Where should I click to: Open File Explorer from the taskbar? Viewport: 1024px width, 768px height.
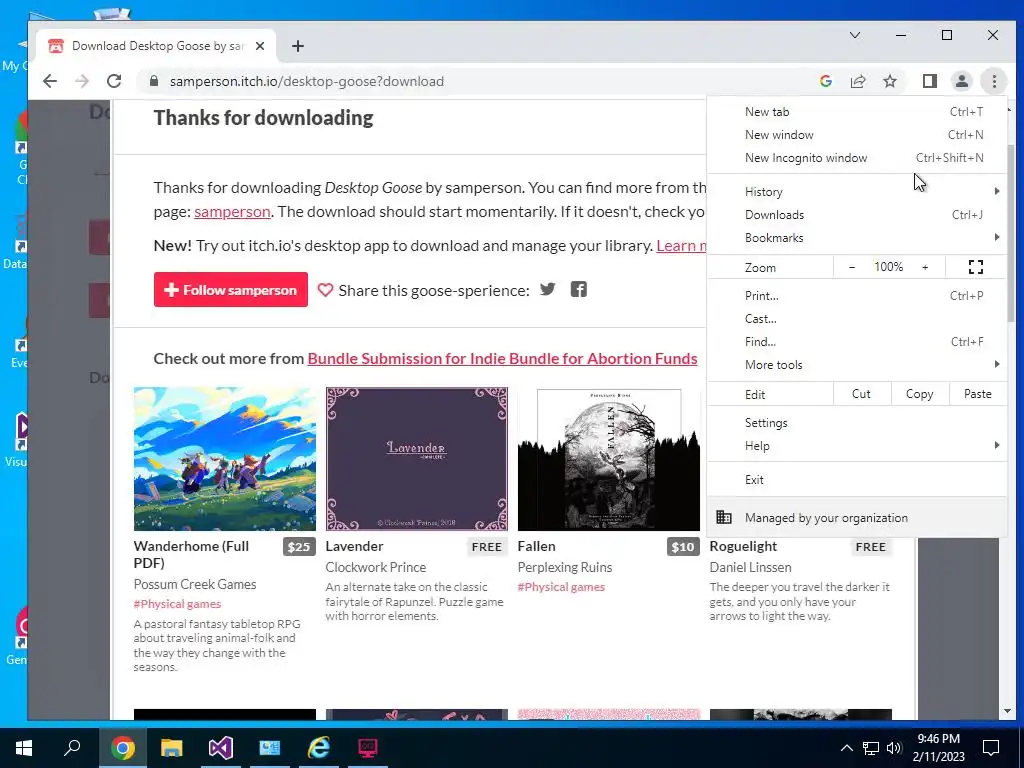tap(171, 748)
